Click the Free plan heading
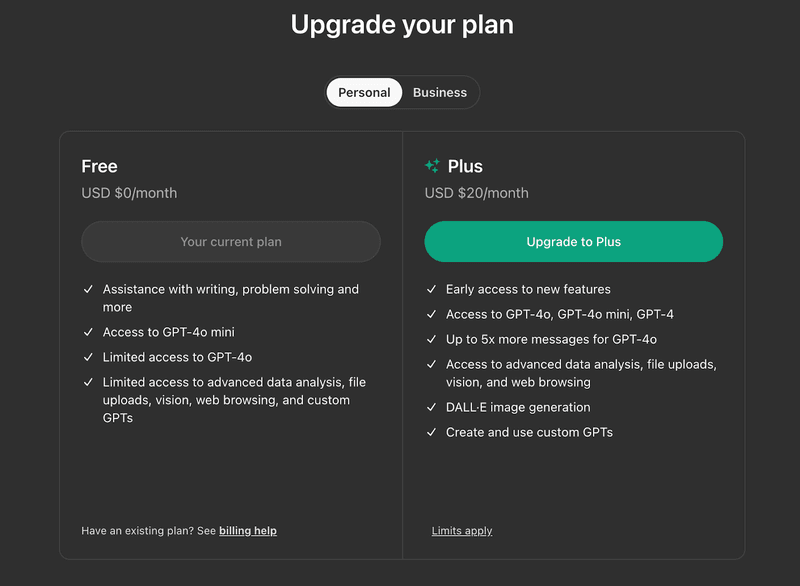 tap(98, 166)
